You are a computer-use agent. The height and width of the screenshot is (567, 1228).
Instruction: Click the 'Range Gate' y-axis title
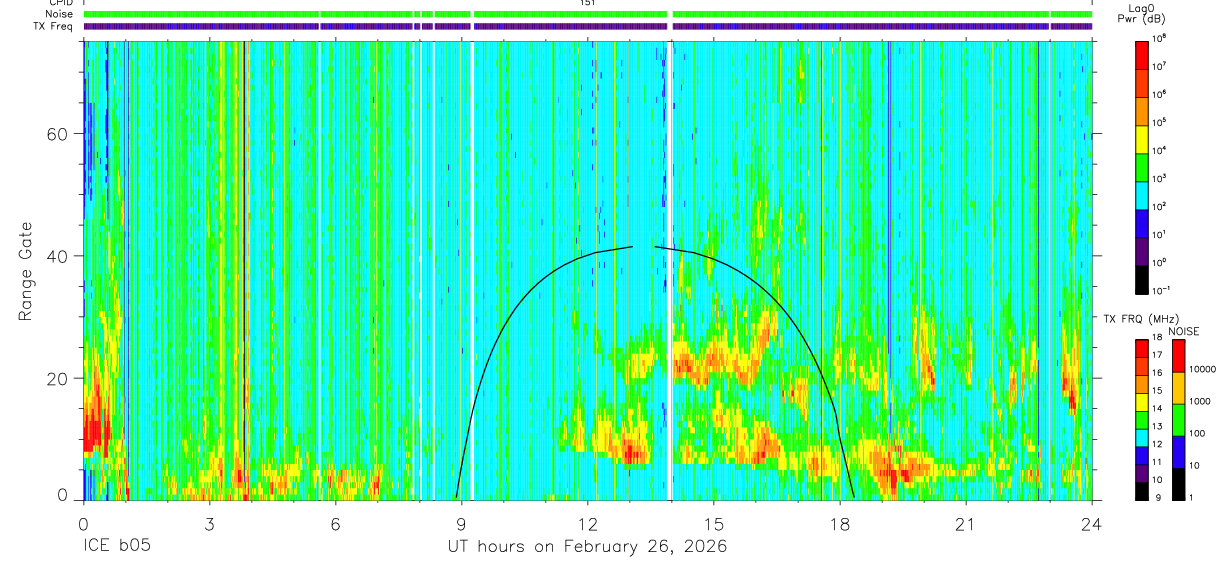coord(26,271)
